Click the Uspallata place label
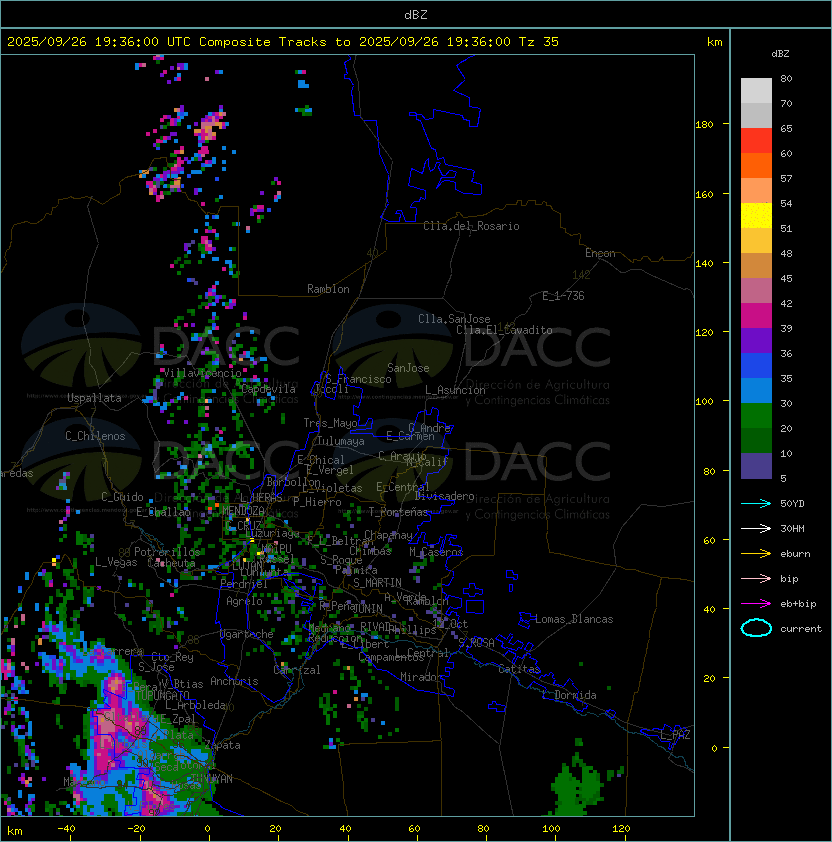 [94, 398]
